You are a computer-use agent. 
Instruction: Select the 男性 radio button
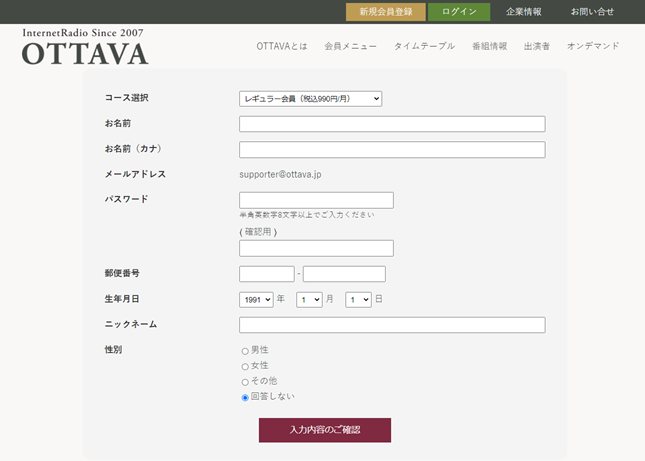pyautogui.click(x=245, y=351)
